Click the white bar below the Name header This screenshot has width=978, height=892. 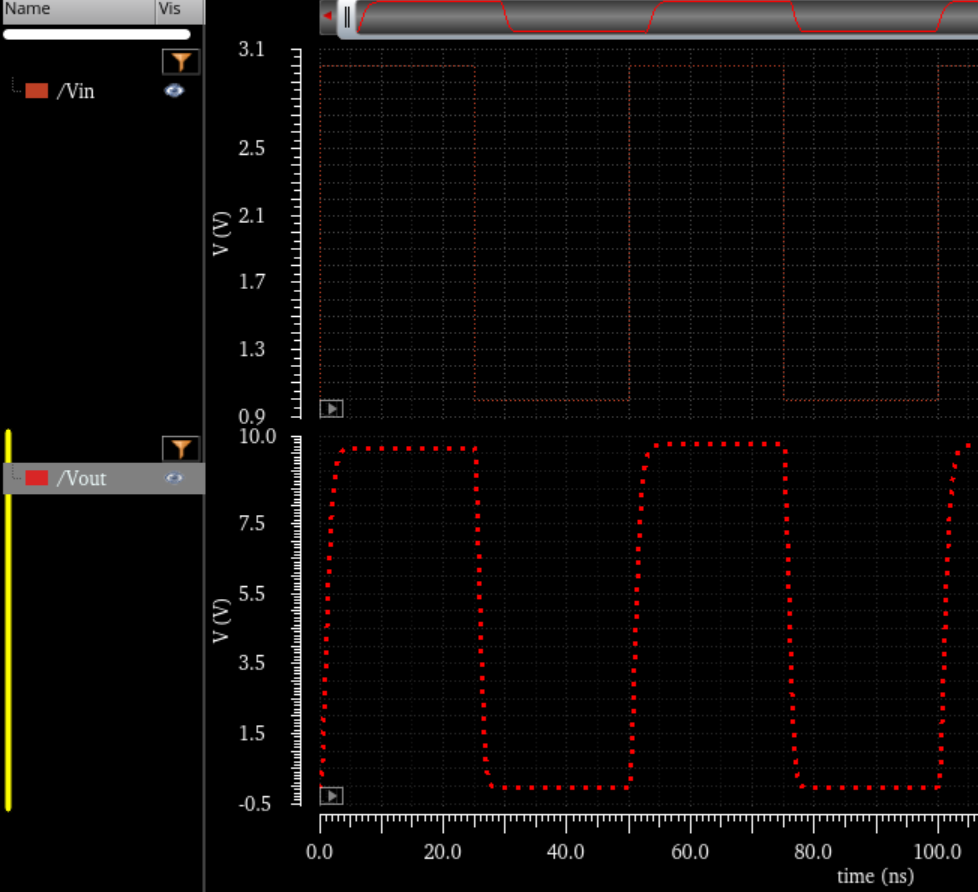[x=97, y=34]
